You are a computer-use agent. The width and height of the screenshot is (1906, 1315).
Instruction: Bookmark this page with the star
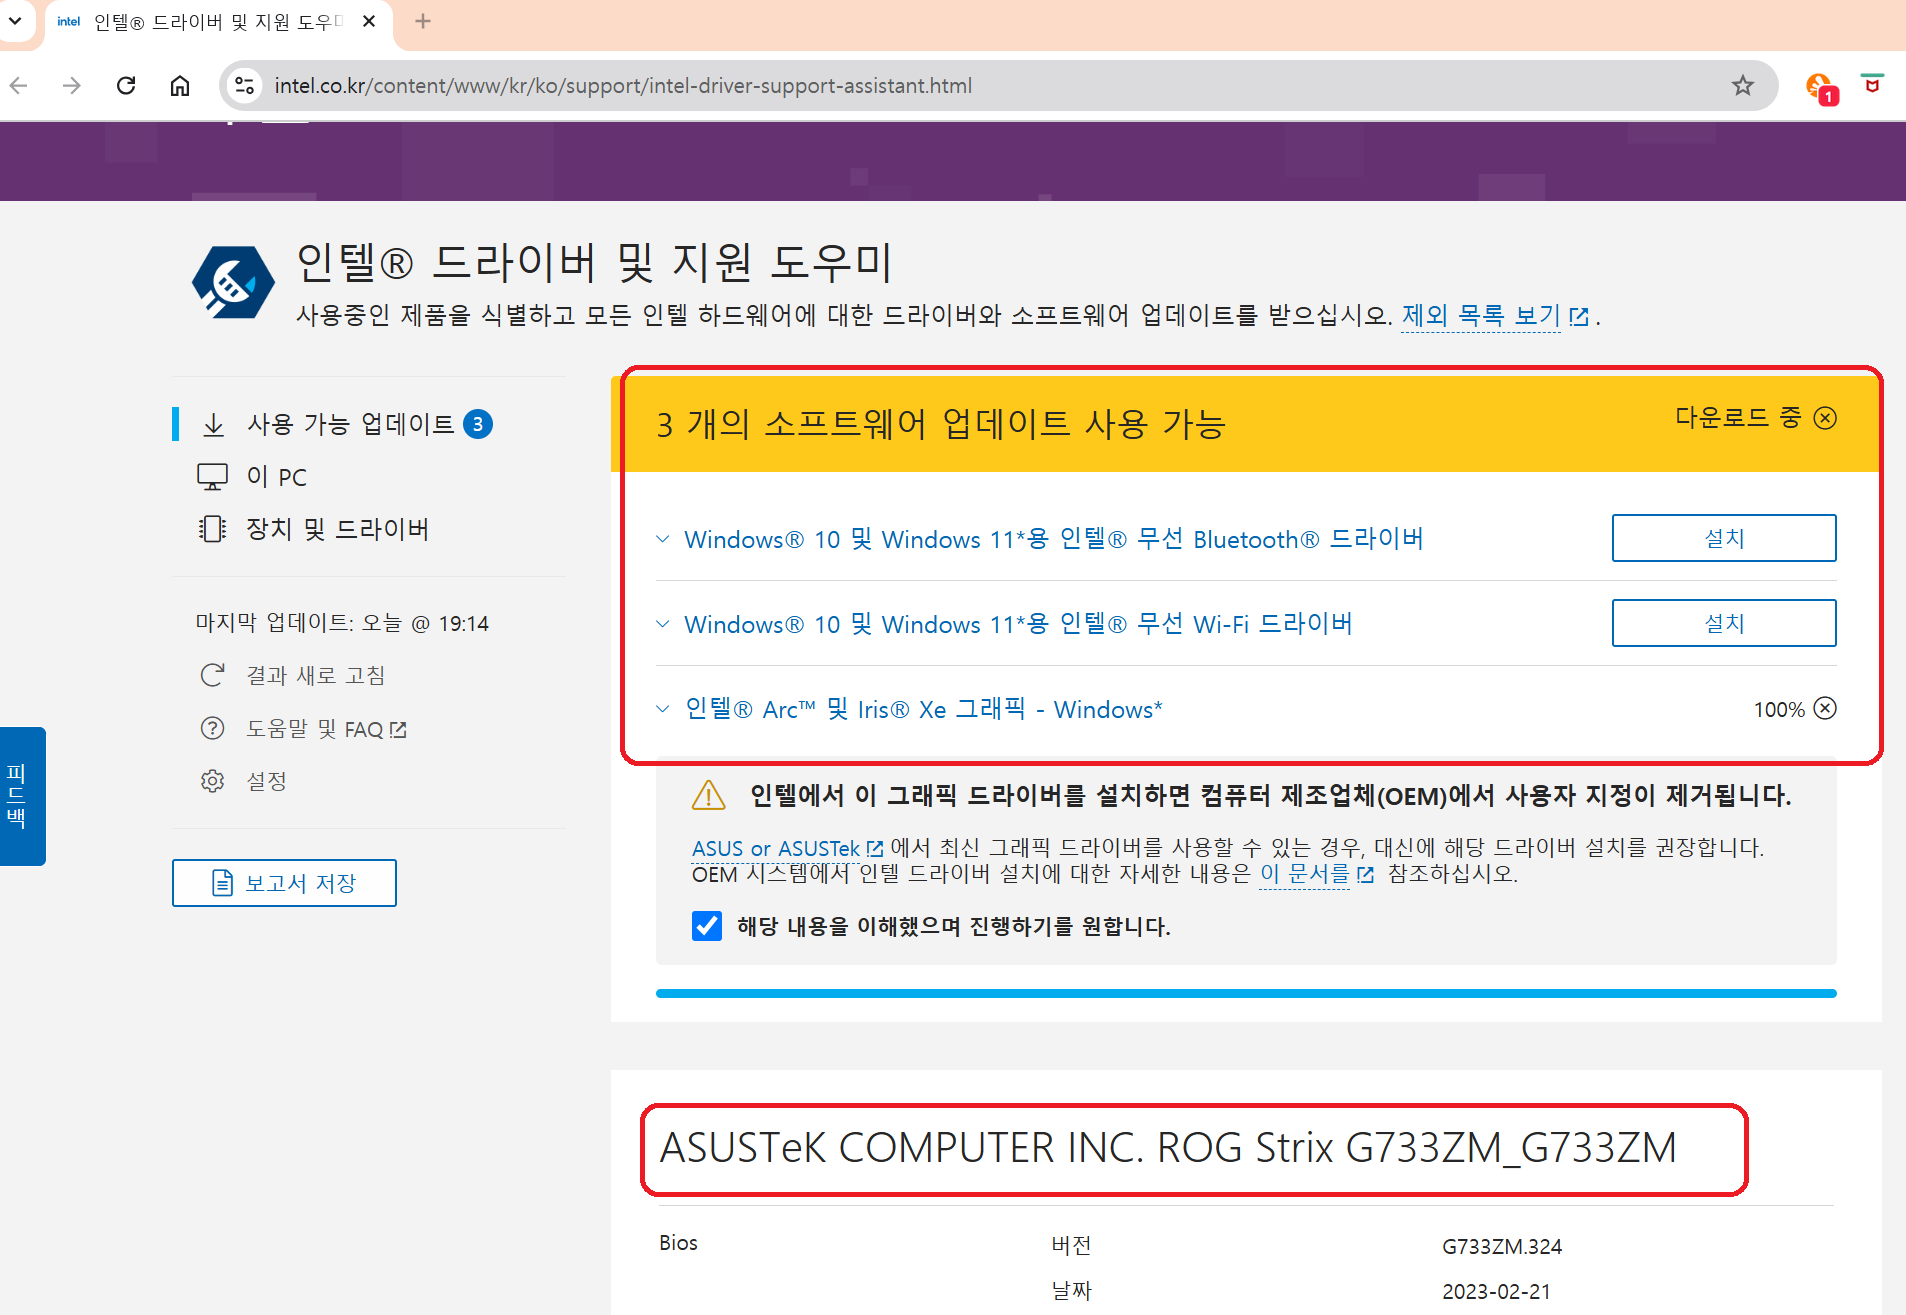click(x=1743, y=86)
